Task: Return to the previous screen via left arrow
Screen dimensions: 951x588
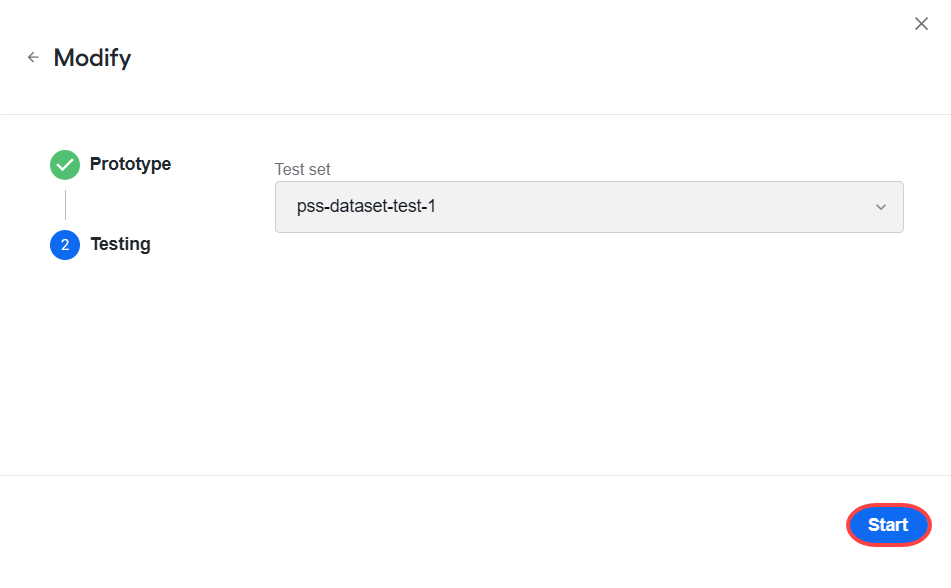Action: click(33, 58)
